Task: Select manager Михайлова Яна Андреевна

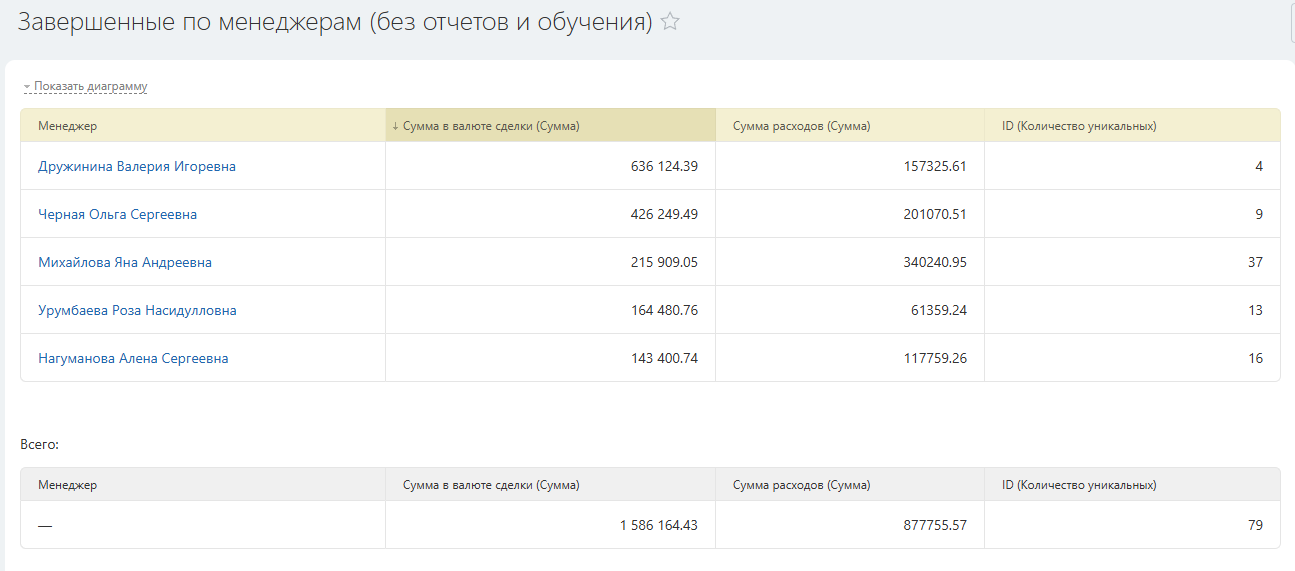Action: coord(125,262)
